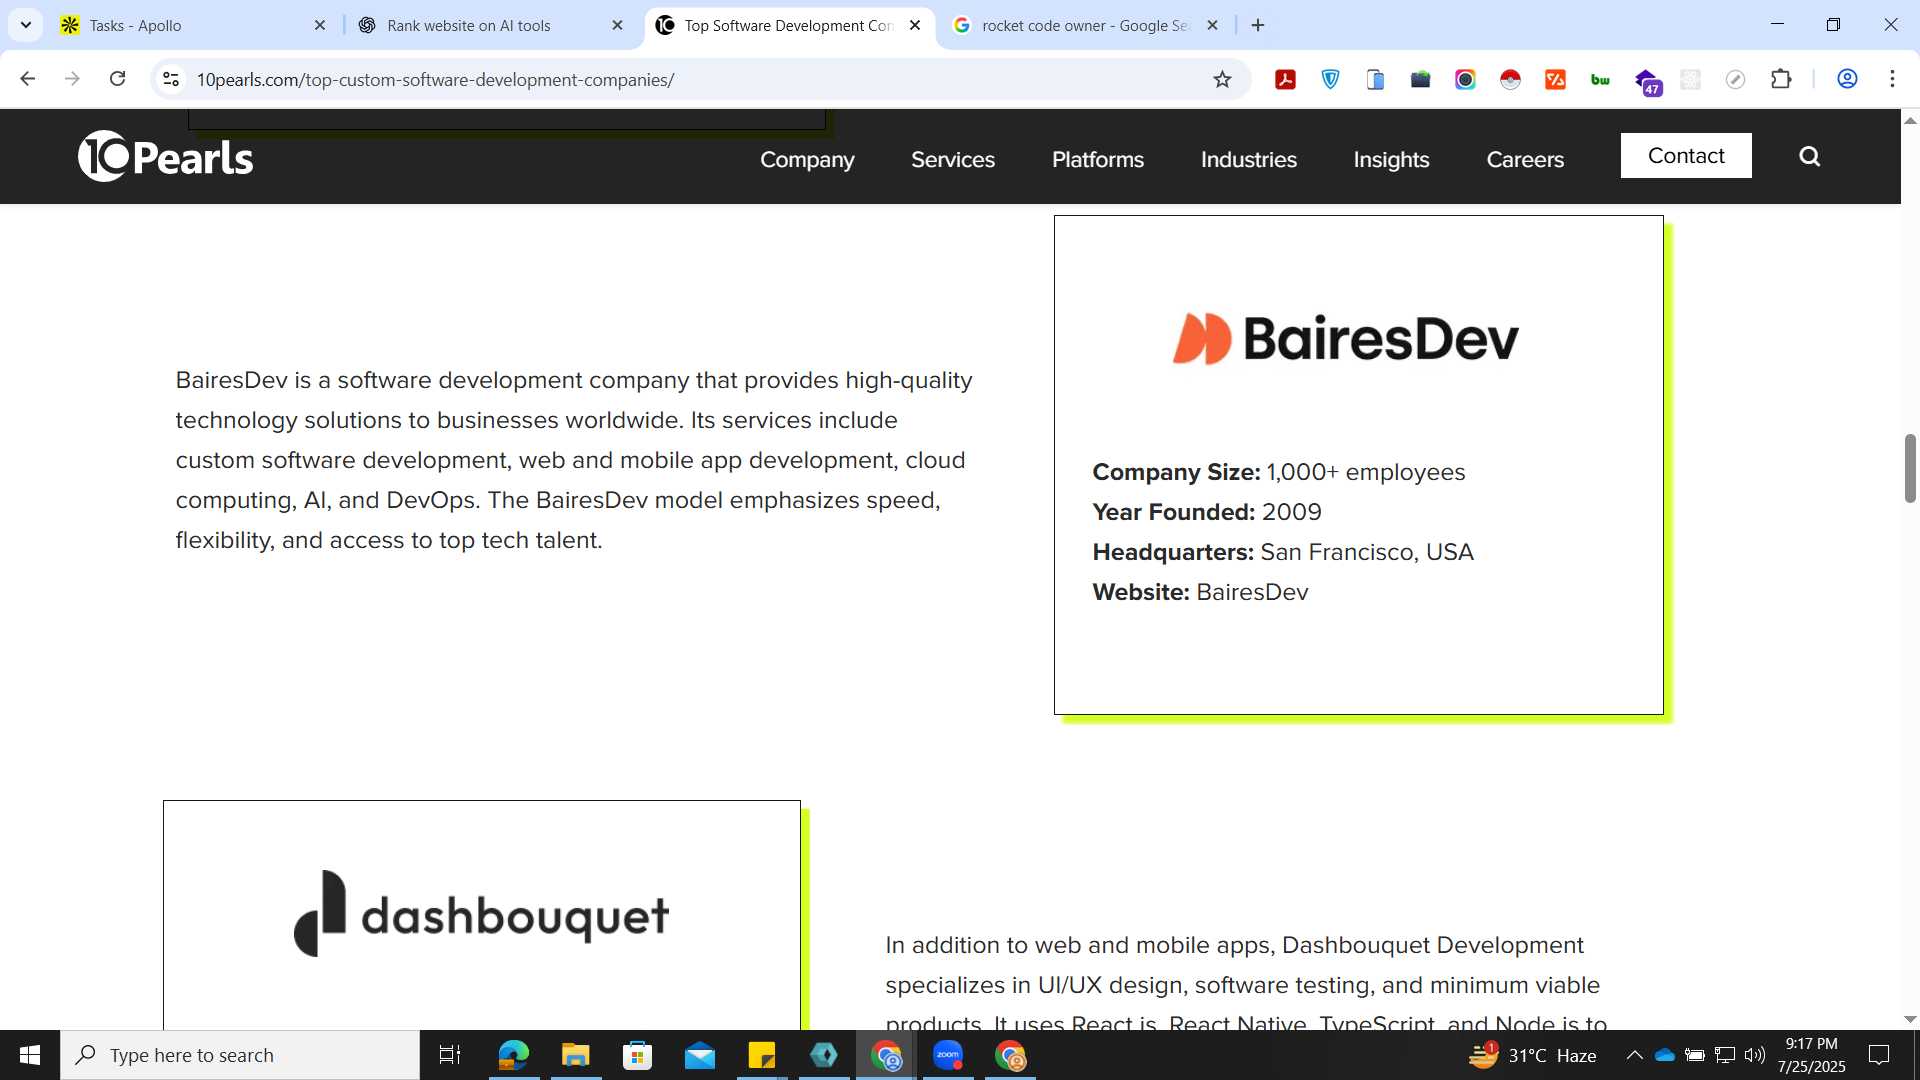Open the Industries menu
Screen dimensions: 1920x1080
[x=1249, y=159]
